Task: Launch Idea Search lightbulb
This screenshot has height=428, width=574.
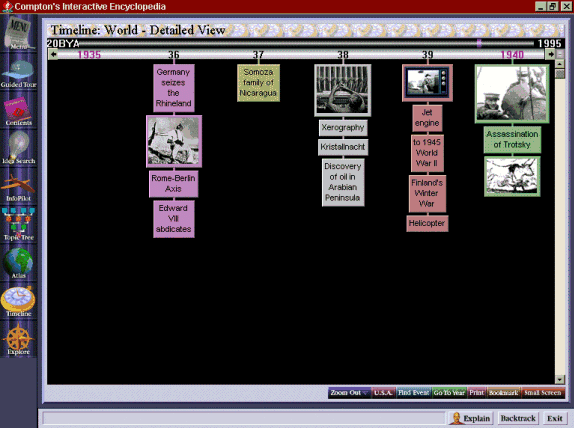Action: pos(18,148)
